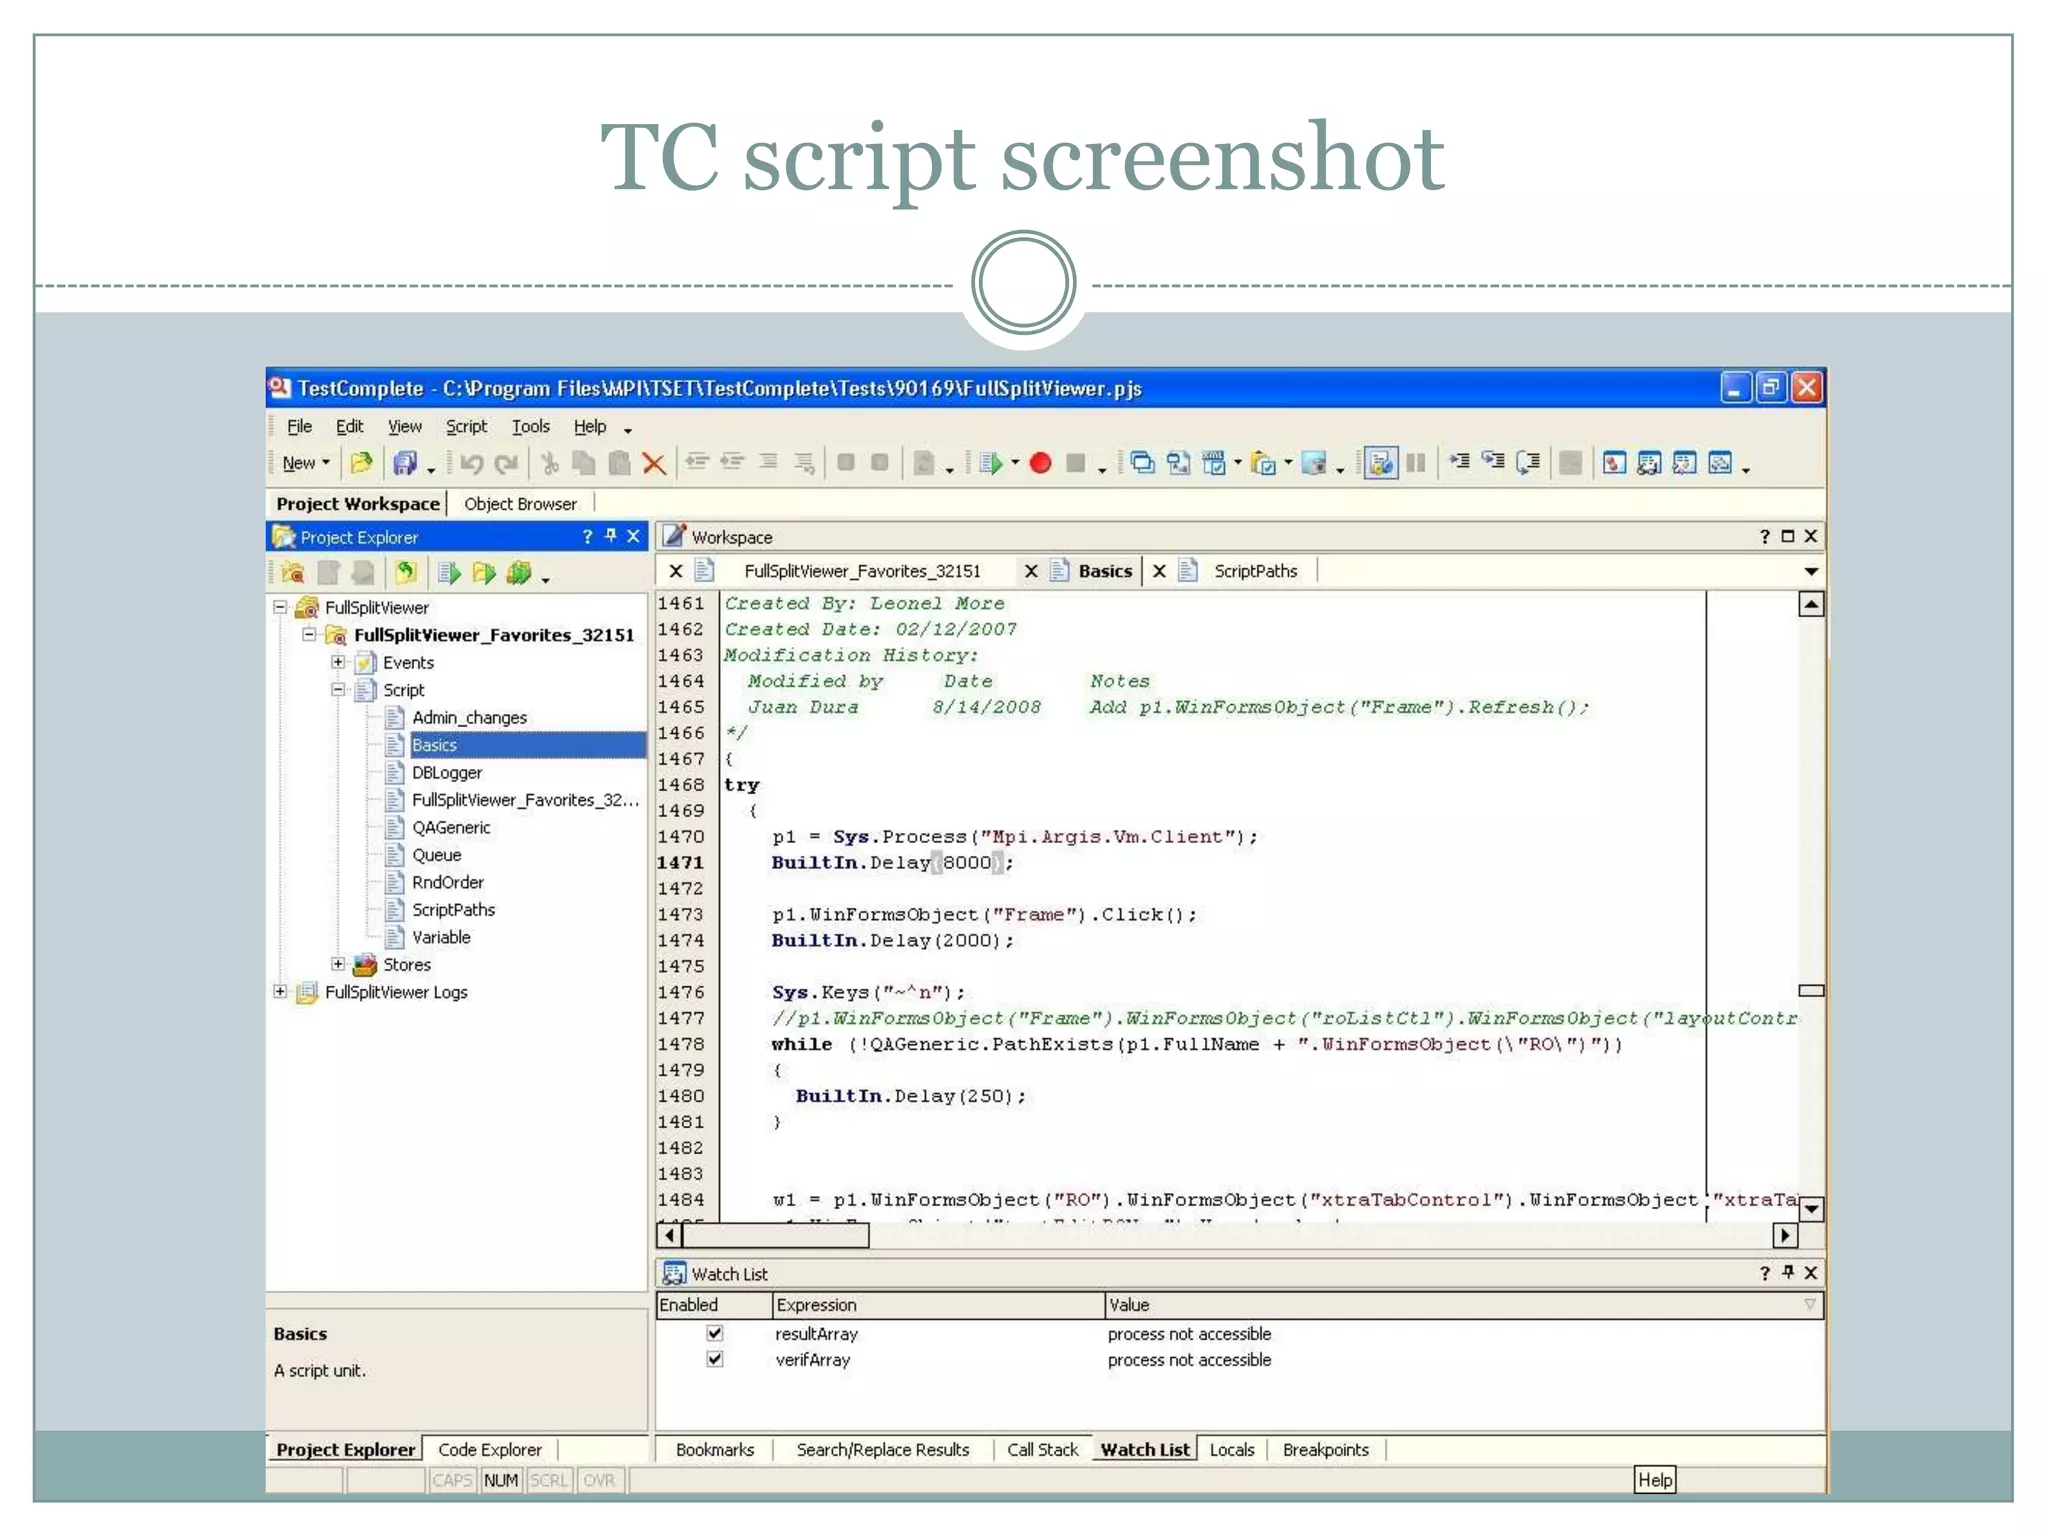This screenshot has width=2048, height=1536.
Task: Click the Save All toolbar icon
Action: (405, 463)
